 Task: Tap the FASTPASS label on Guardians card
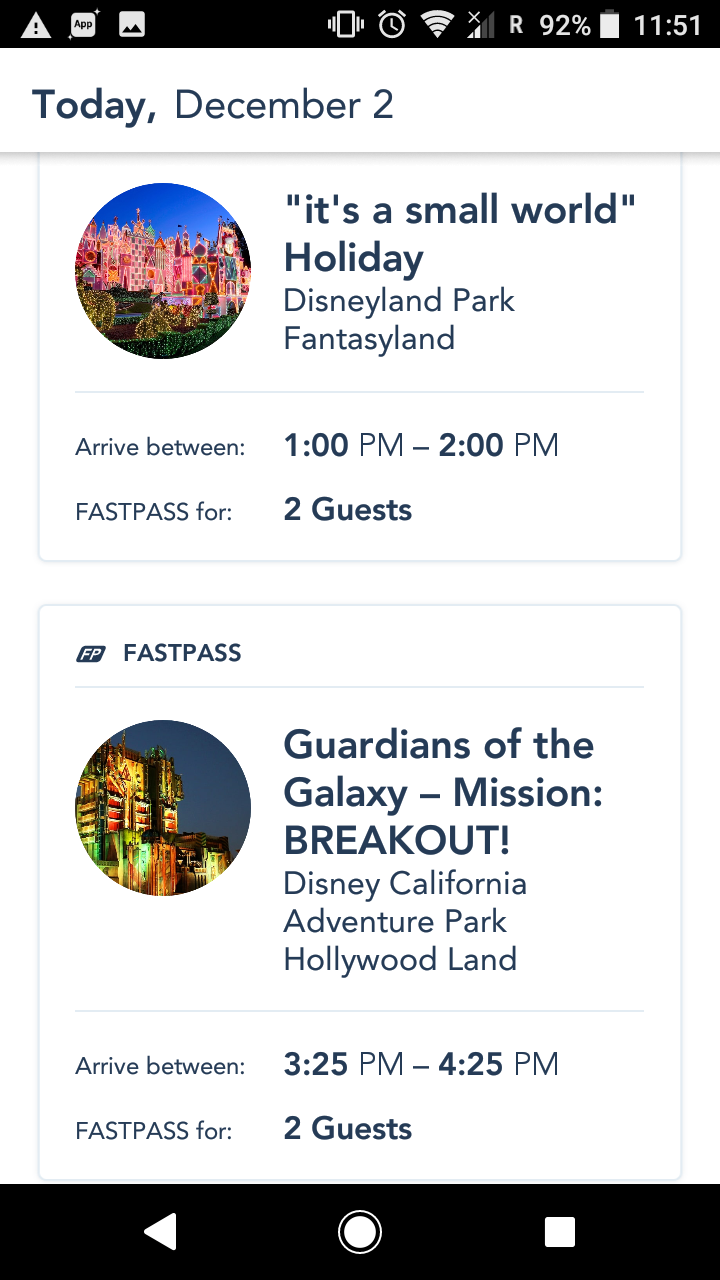pos(182,654)
